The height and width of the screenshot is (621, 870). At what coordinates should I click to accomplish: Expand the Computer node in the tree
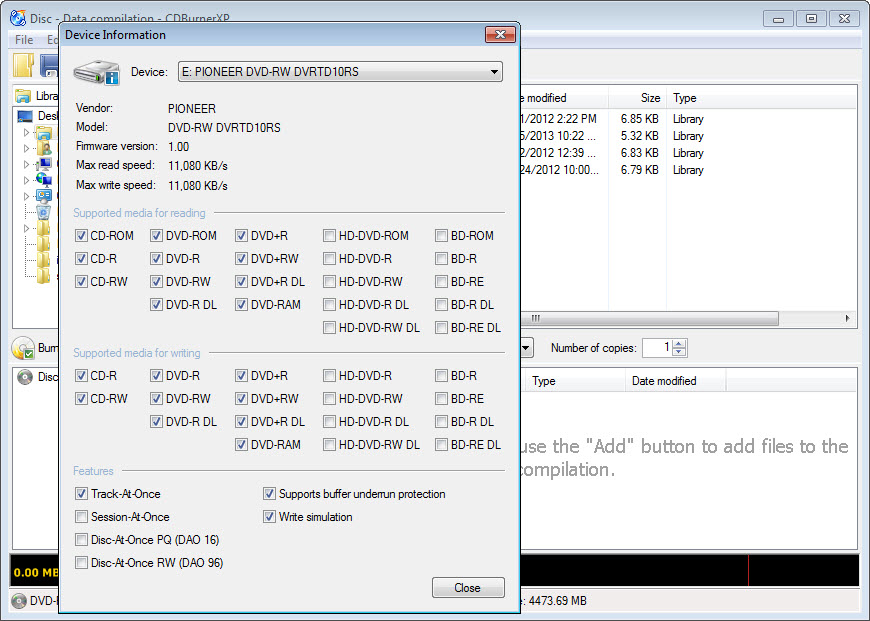(x=26, y=164)
